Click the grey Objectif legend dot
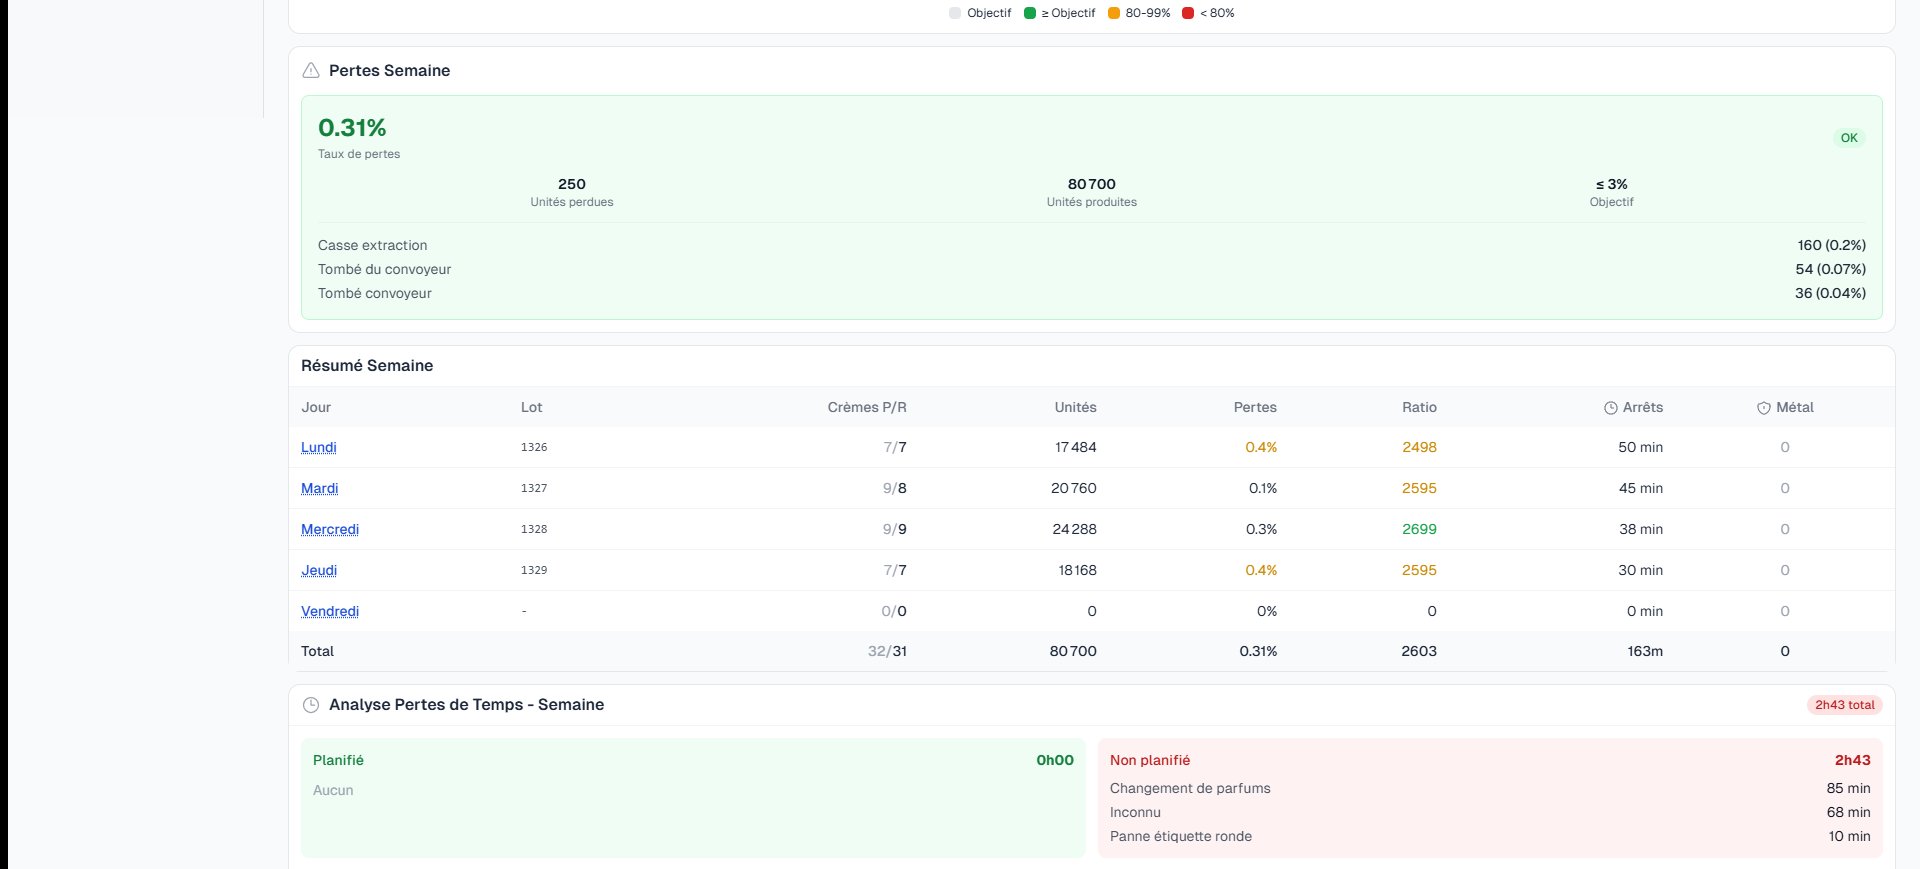The width and height of the screenshot is (1920, 869). pyautogui.click(x=955, y=13)
